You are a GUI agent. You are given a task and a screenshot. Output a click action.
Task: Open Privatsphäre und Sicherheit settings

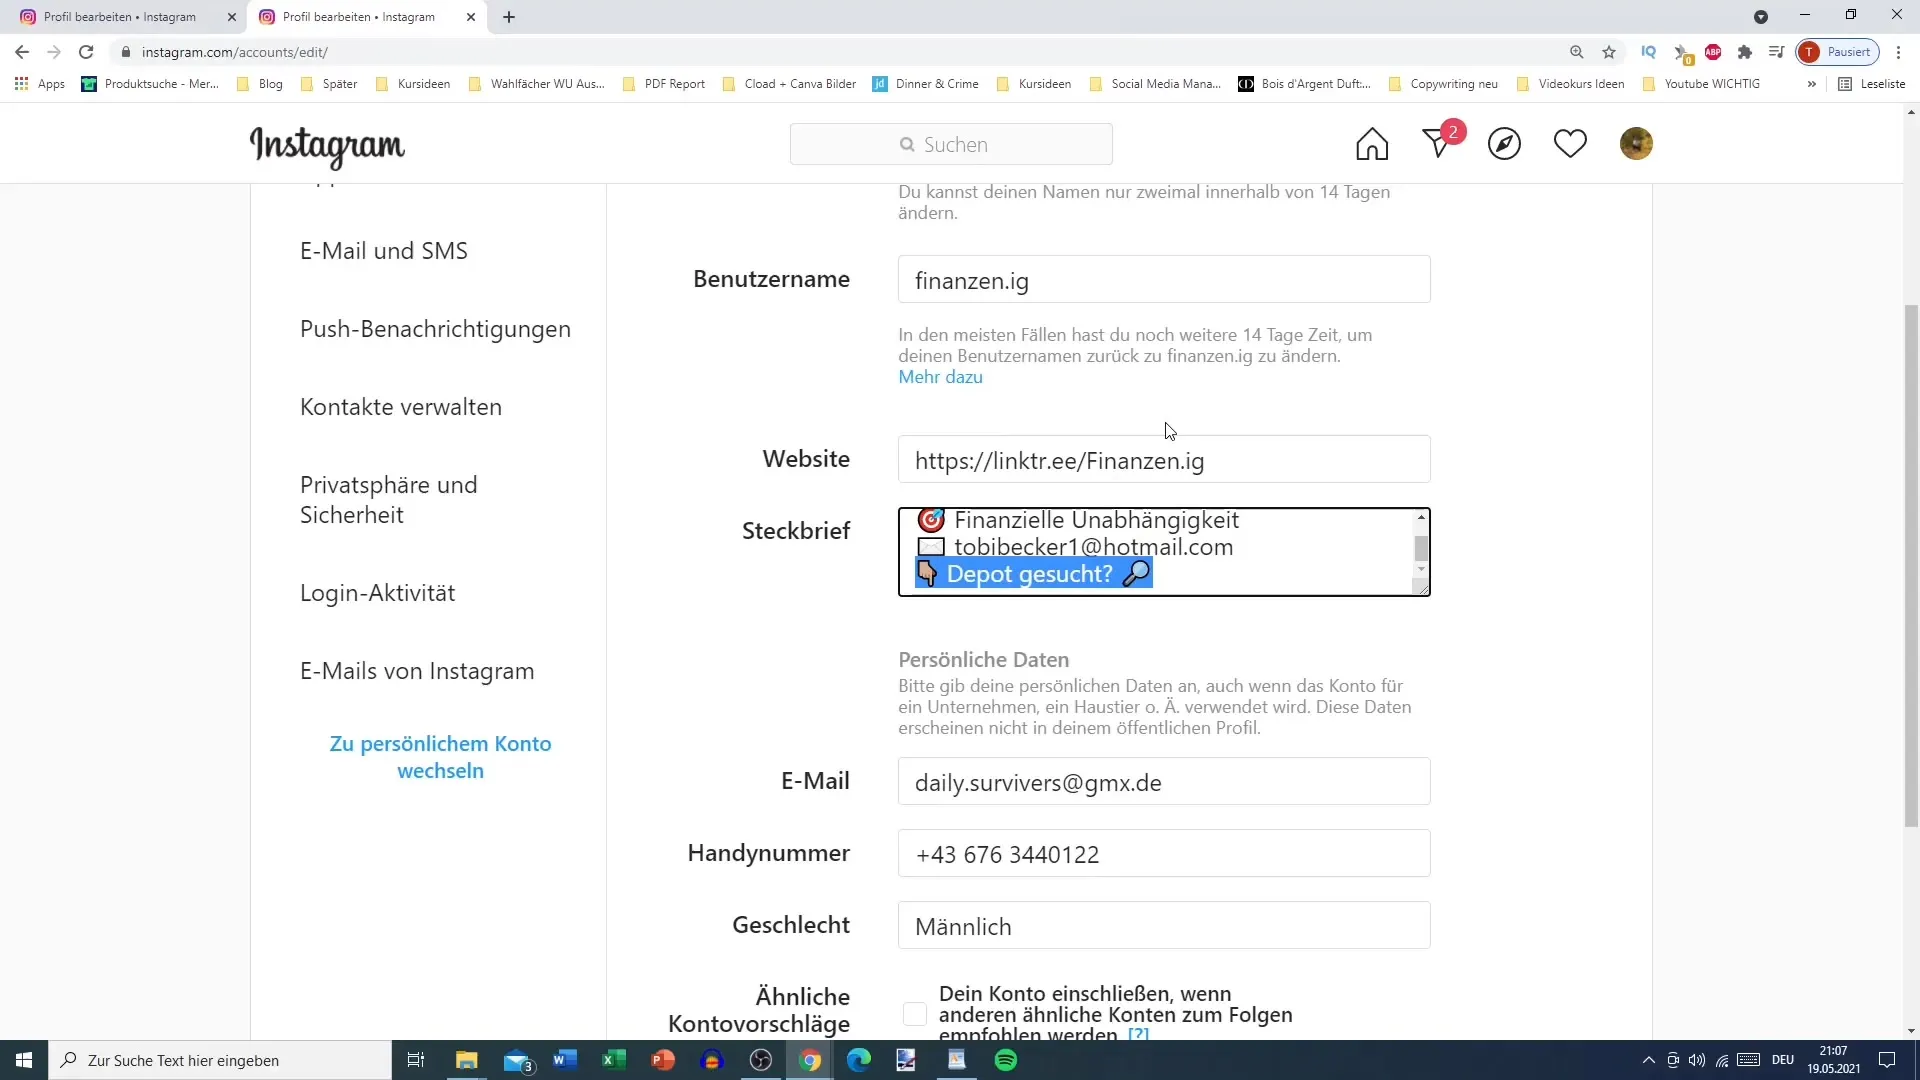click(x=389, y=500)
